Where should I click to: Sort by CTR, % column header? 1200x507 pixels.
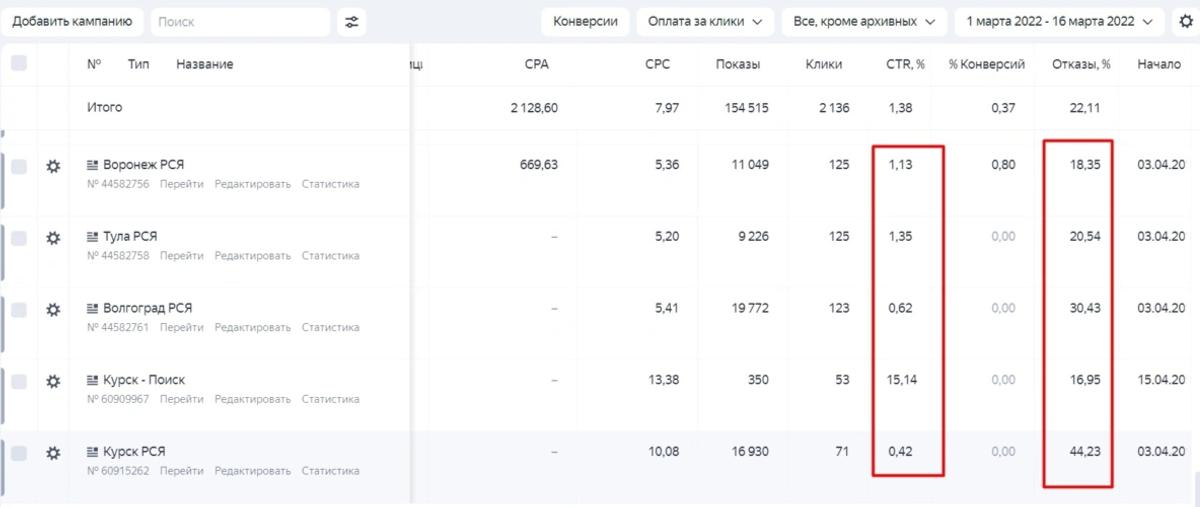(905, 64)
